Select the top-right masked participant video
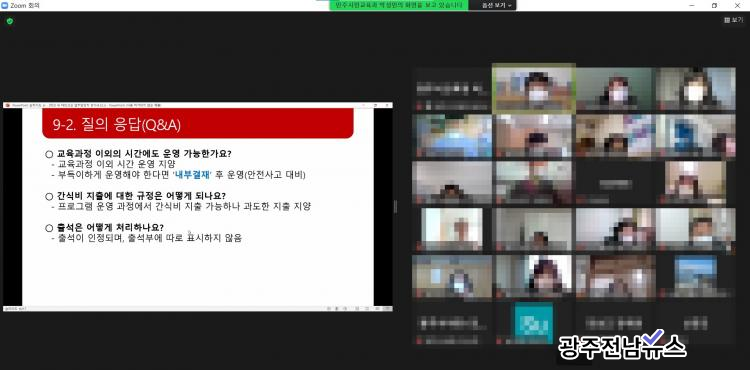The image size is (750, 370). tap(695, 89)
